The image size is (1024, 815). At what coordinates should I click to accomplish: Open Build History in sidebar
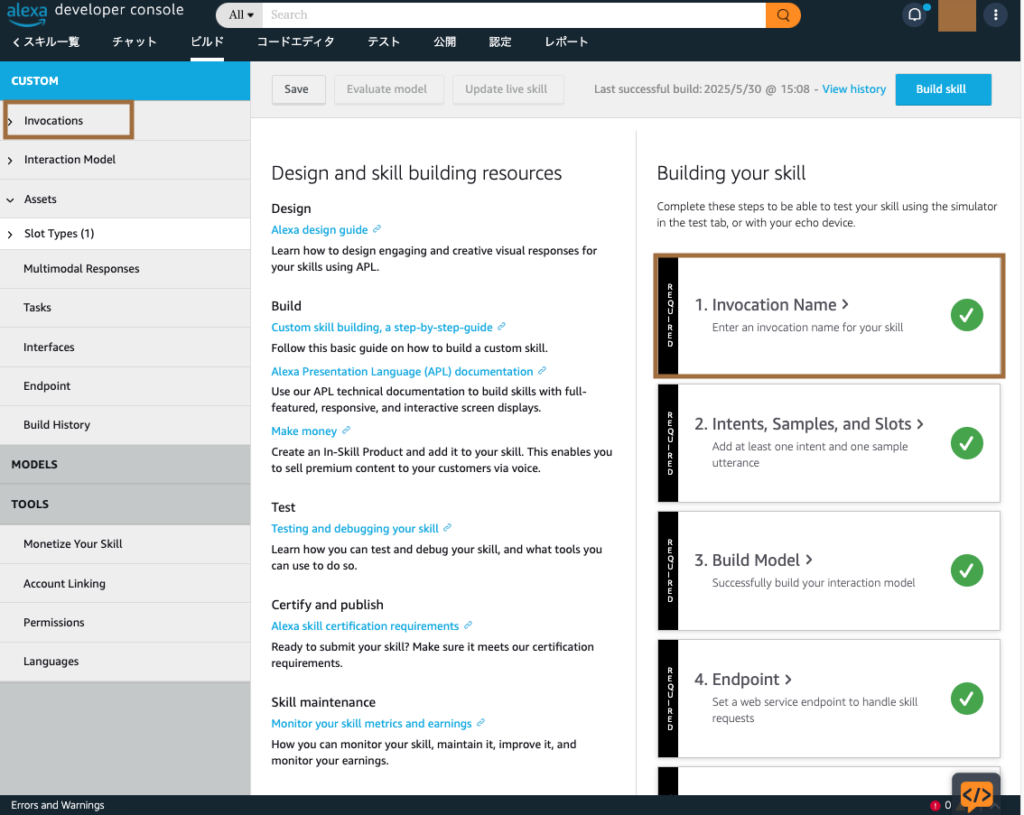click(125, 424)
